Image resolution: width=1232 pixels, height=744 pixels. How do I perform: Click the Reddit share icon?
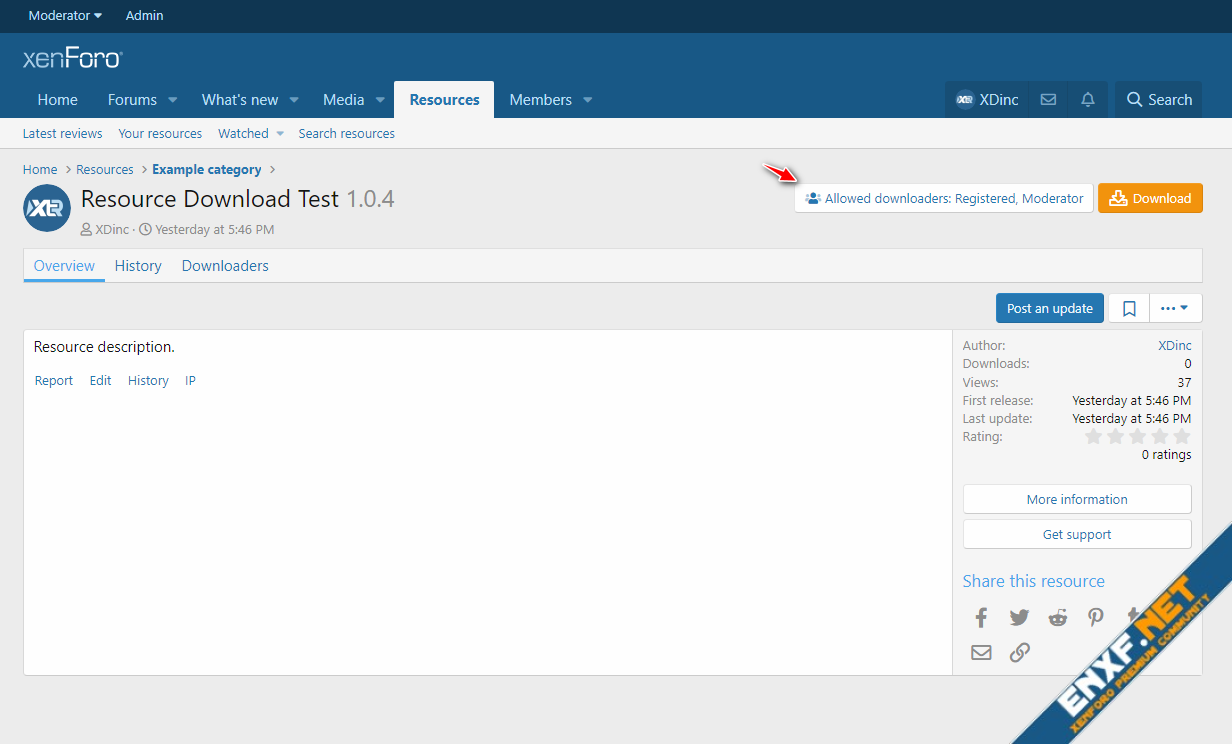(1057, 617)
